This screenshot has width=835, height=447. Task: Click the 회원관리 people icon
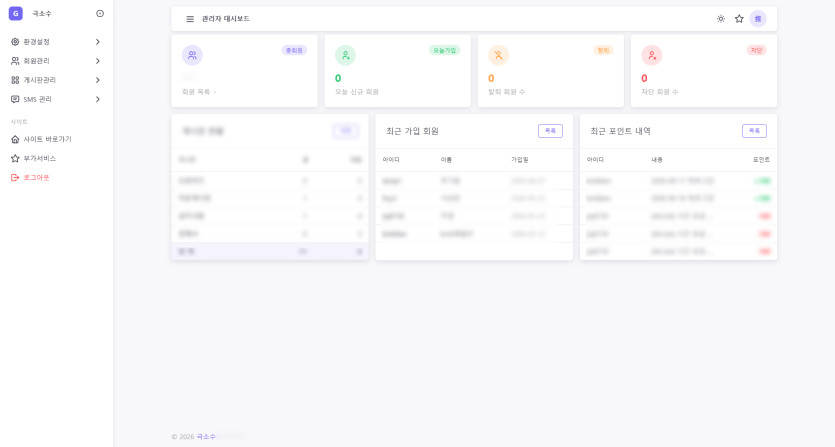tap(15, 61)
